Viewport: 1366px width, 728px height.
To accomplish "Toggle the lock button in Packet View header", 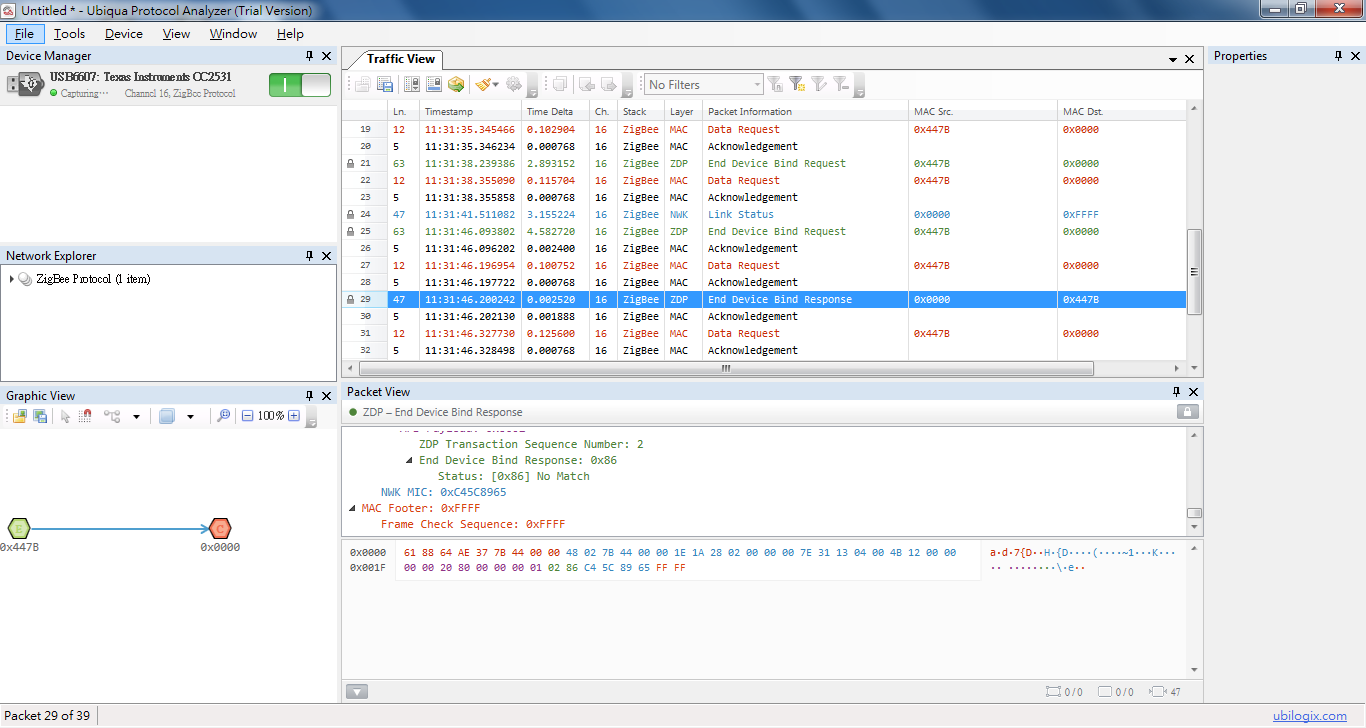I will coord(1187,412).
